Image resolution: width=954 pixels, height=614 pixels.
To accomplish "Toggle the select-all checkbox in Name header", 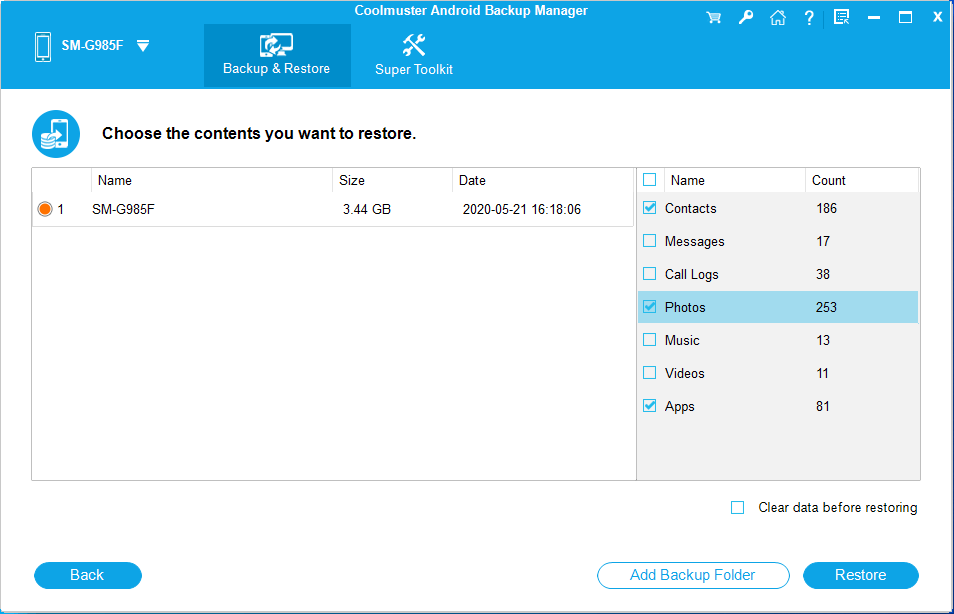I will (650, 180).
